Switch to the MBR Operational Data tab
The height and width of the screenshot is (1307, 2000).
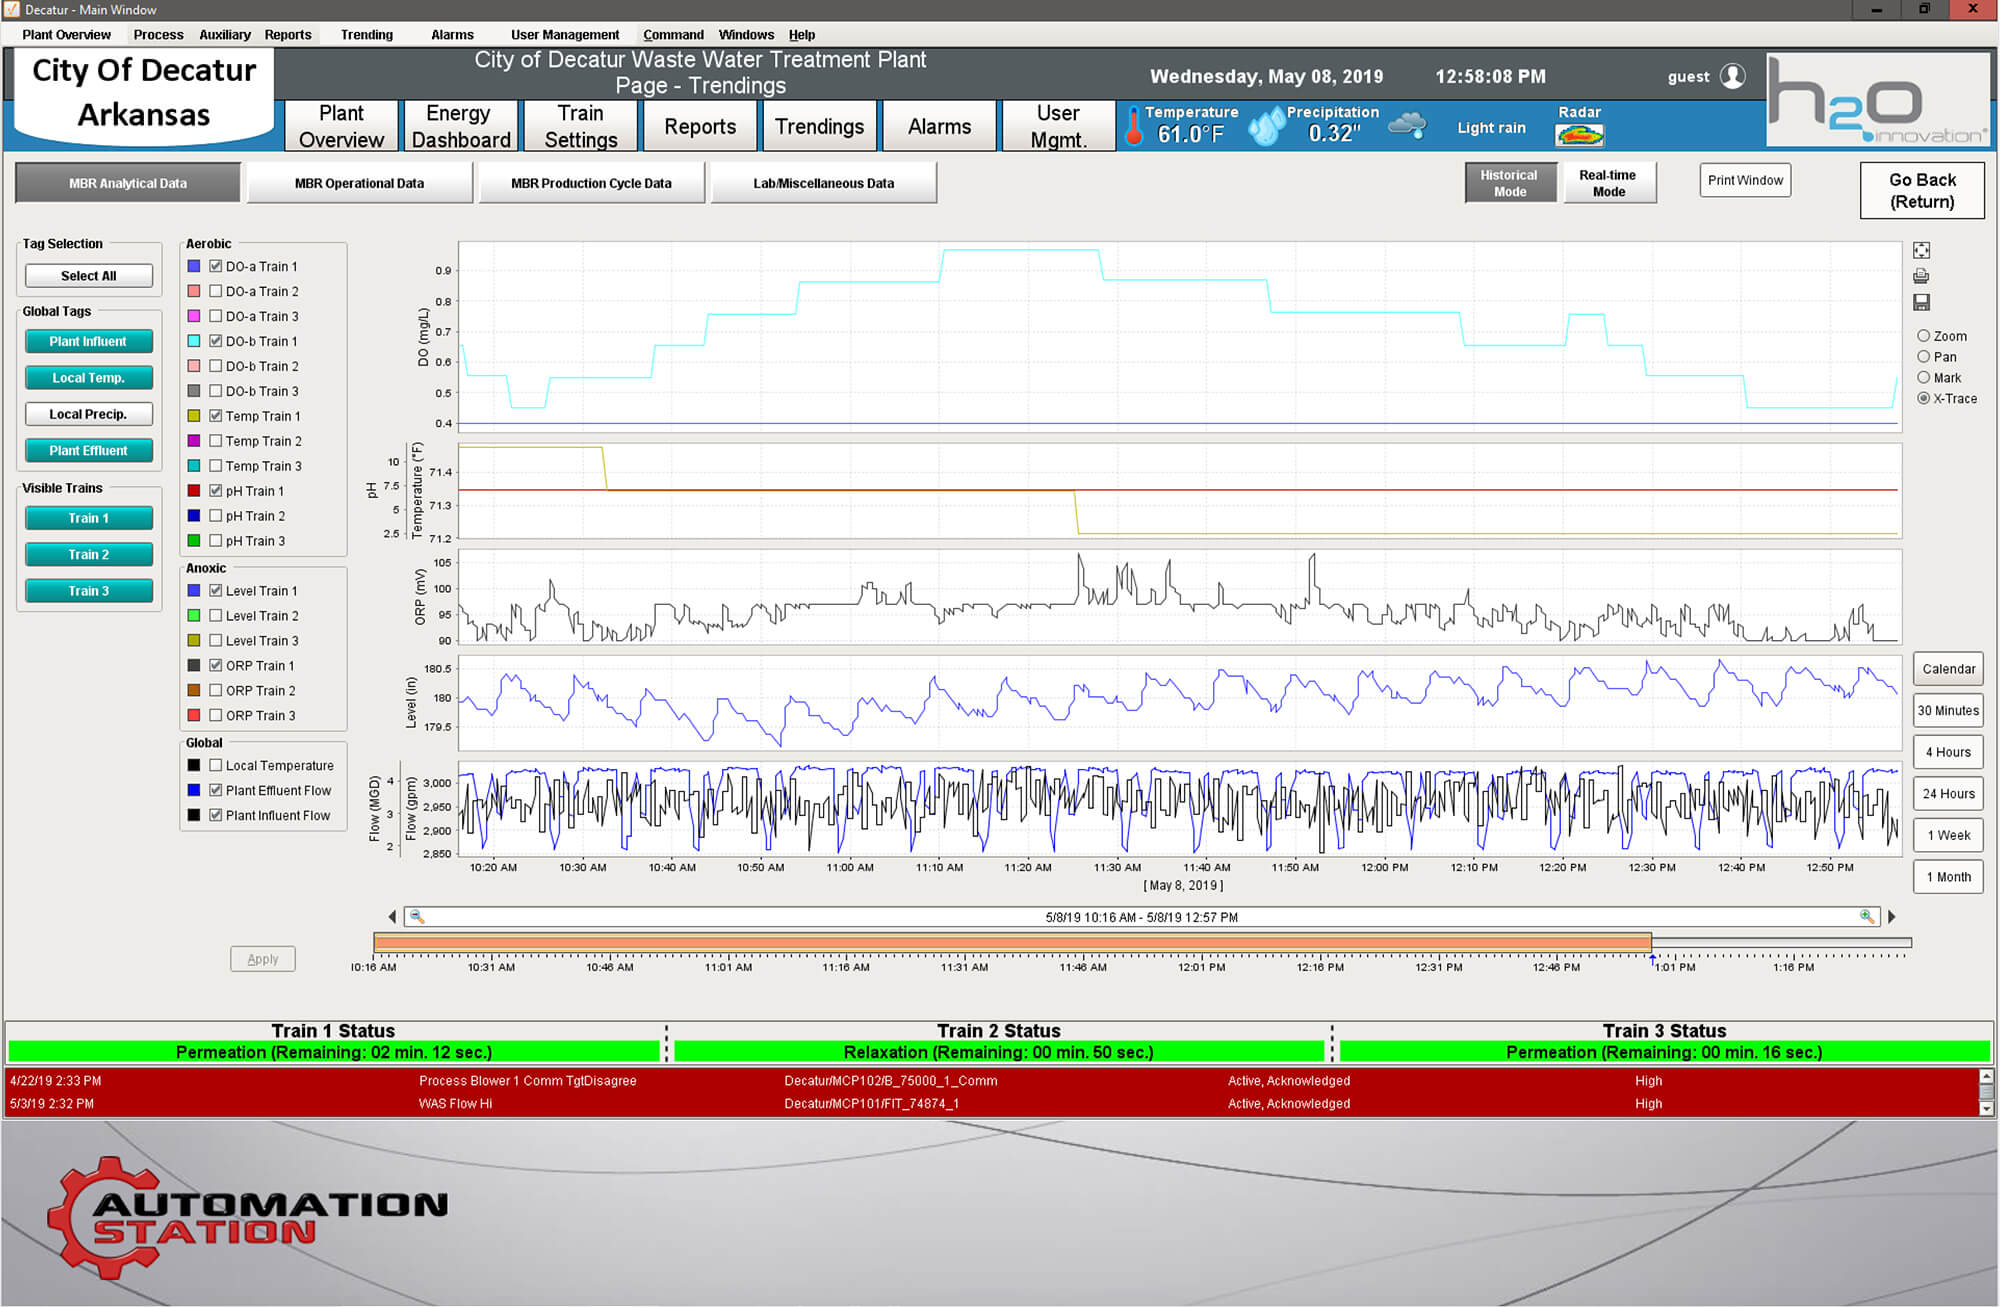tap(360, 182)
